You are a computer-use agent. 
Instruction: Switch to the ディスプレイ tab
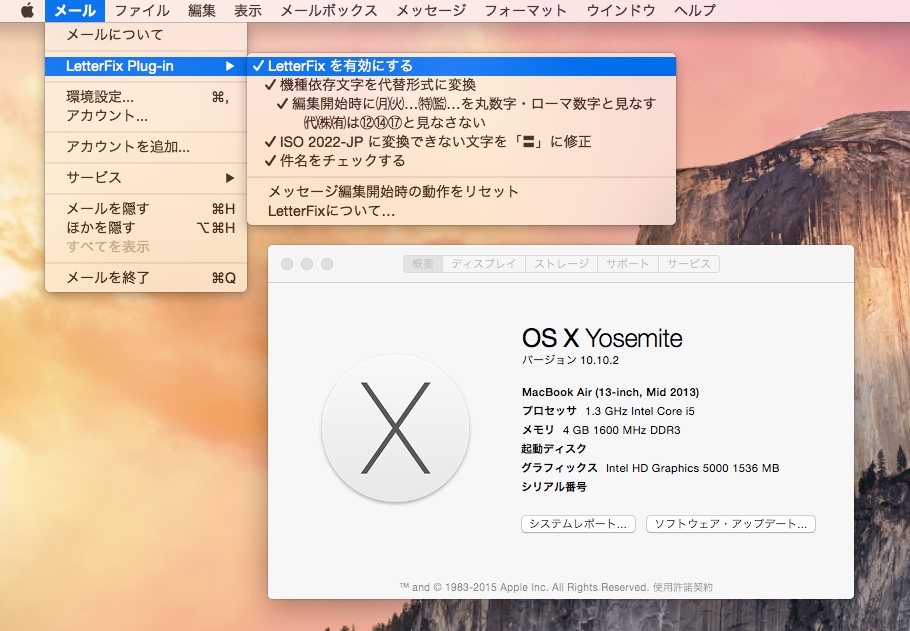pos(484,264)
